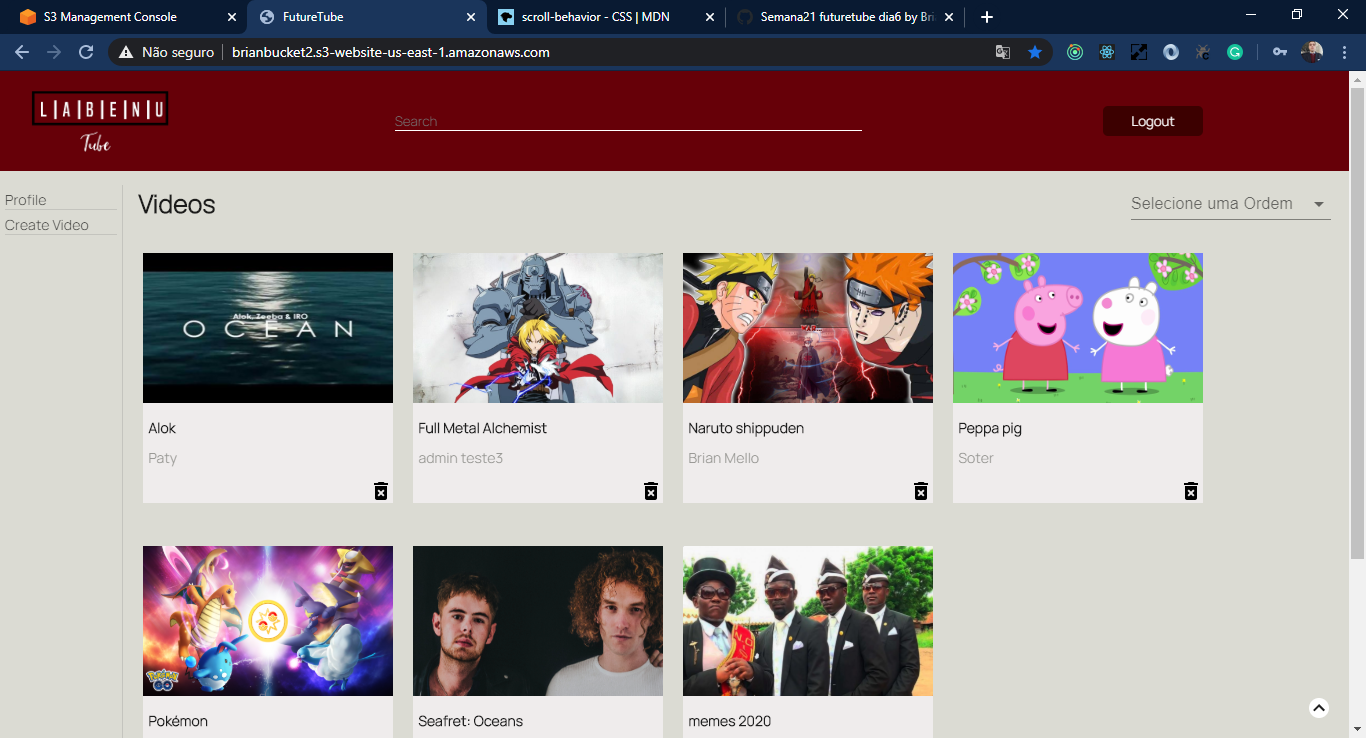Click the Pokémon title text
This screenshot has width=1366, height=738.
[x=178, y=721]
